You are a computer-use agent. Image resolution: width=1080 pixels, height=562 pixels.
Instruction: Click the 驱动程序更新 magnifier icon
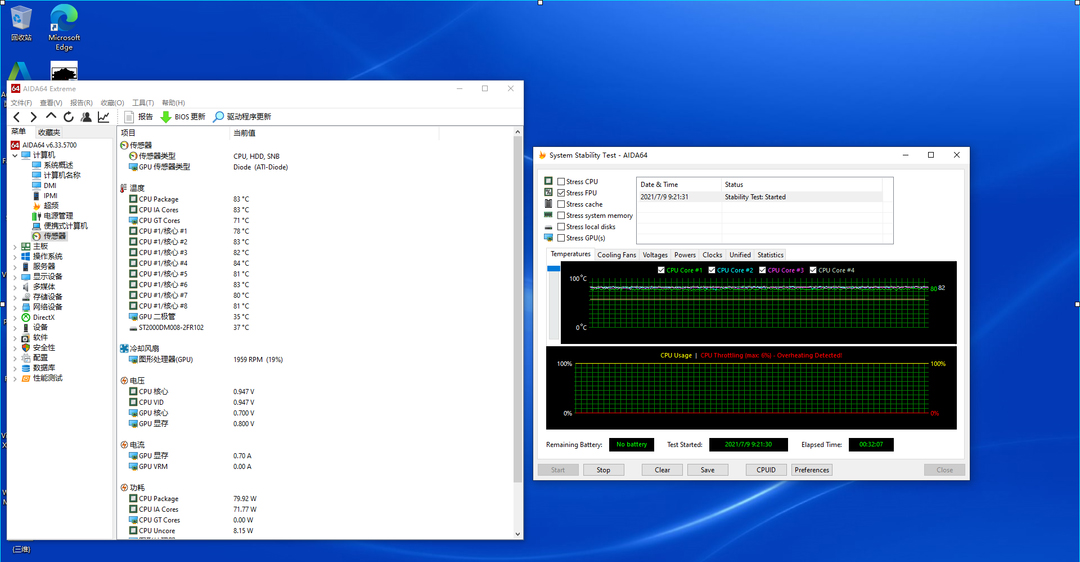[218, 117]
